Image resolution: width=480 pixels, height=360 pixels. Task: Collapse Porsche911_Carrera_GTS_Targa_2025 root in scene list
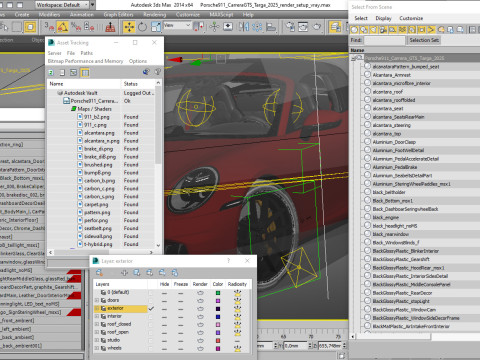coord(353,58)
